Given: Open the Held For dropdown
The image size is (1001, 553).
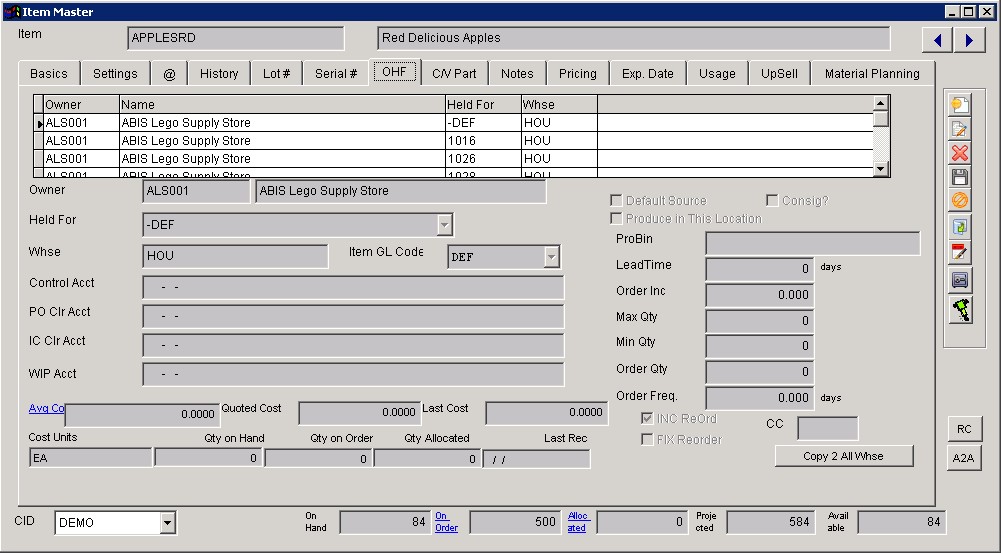Looking at the screenshot, I should point(445,225).
